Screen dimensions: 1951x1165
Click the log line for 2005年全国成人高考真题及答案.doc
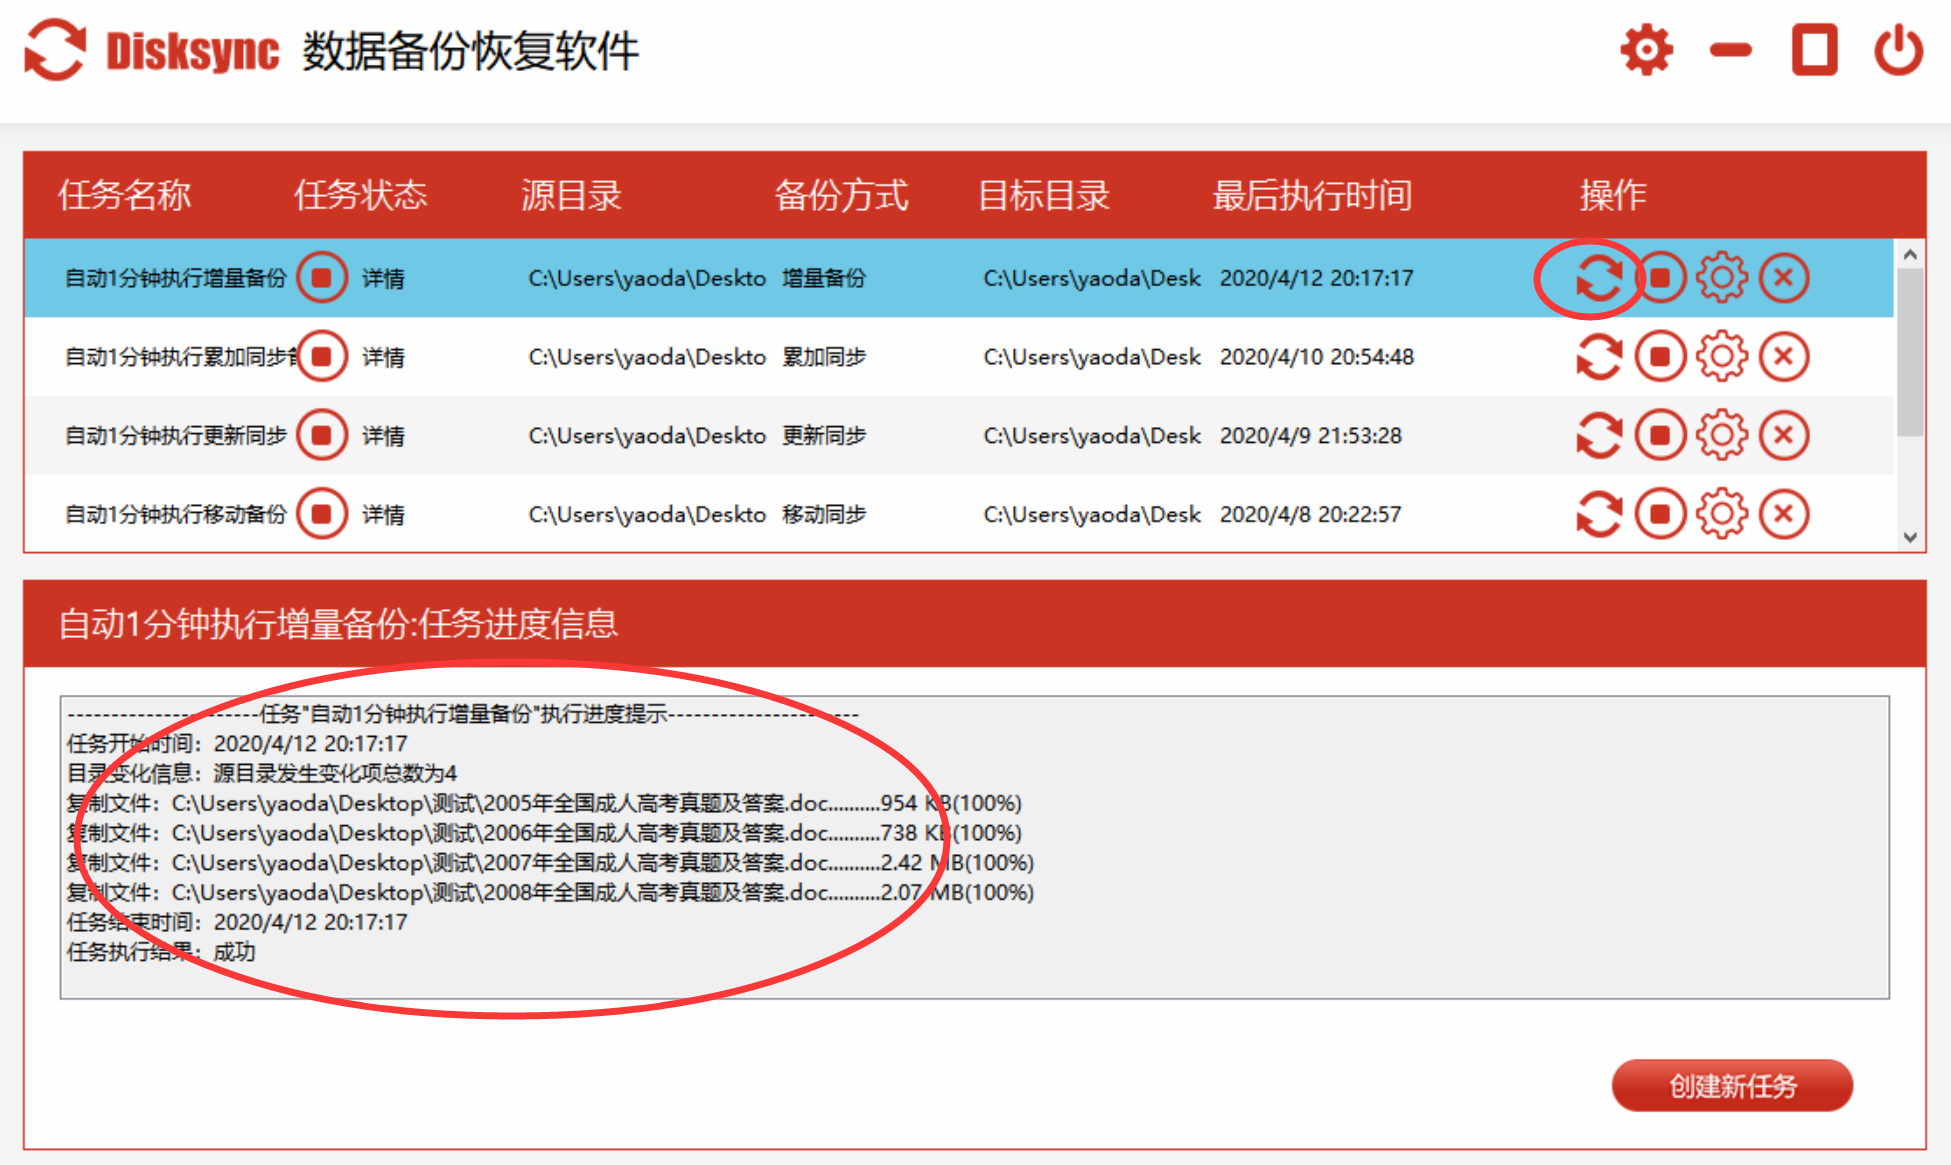(544, 803)
